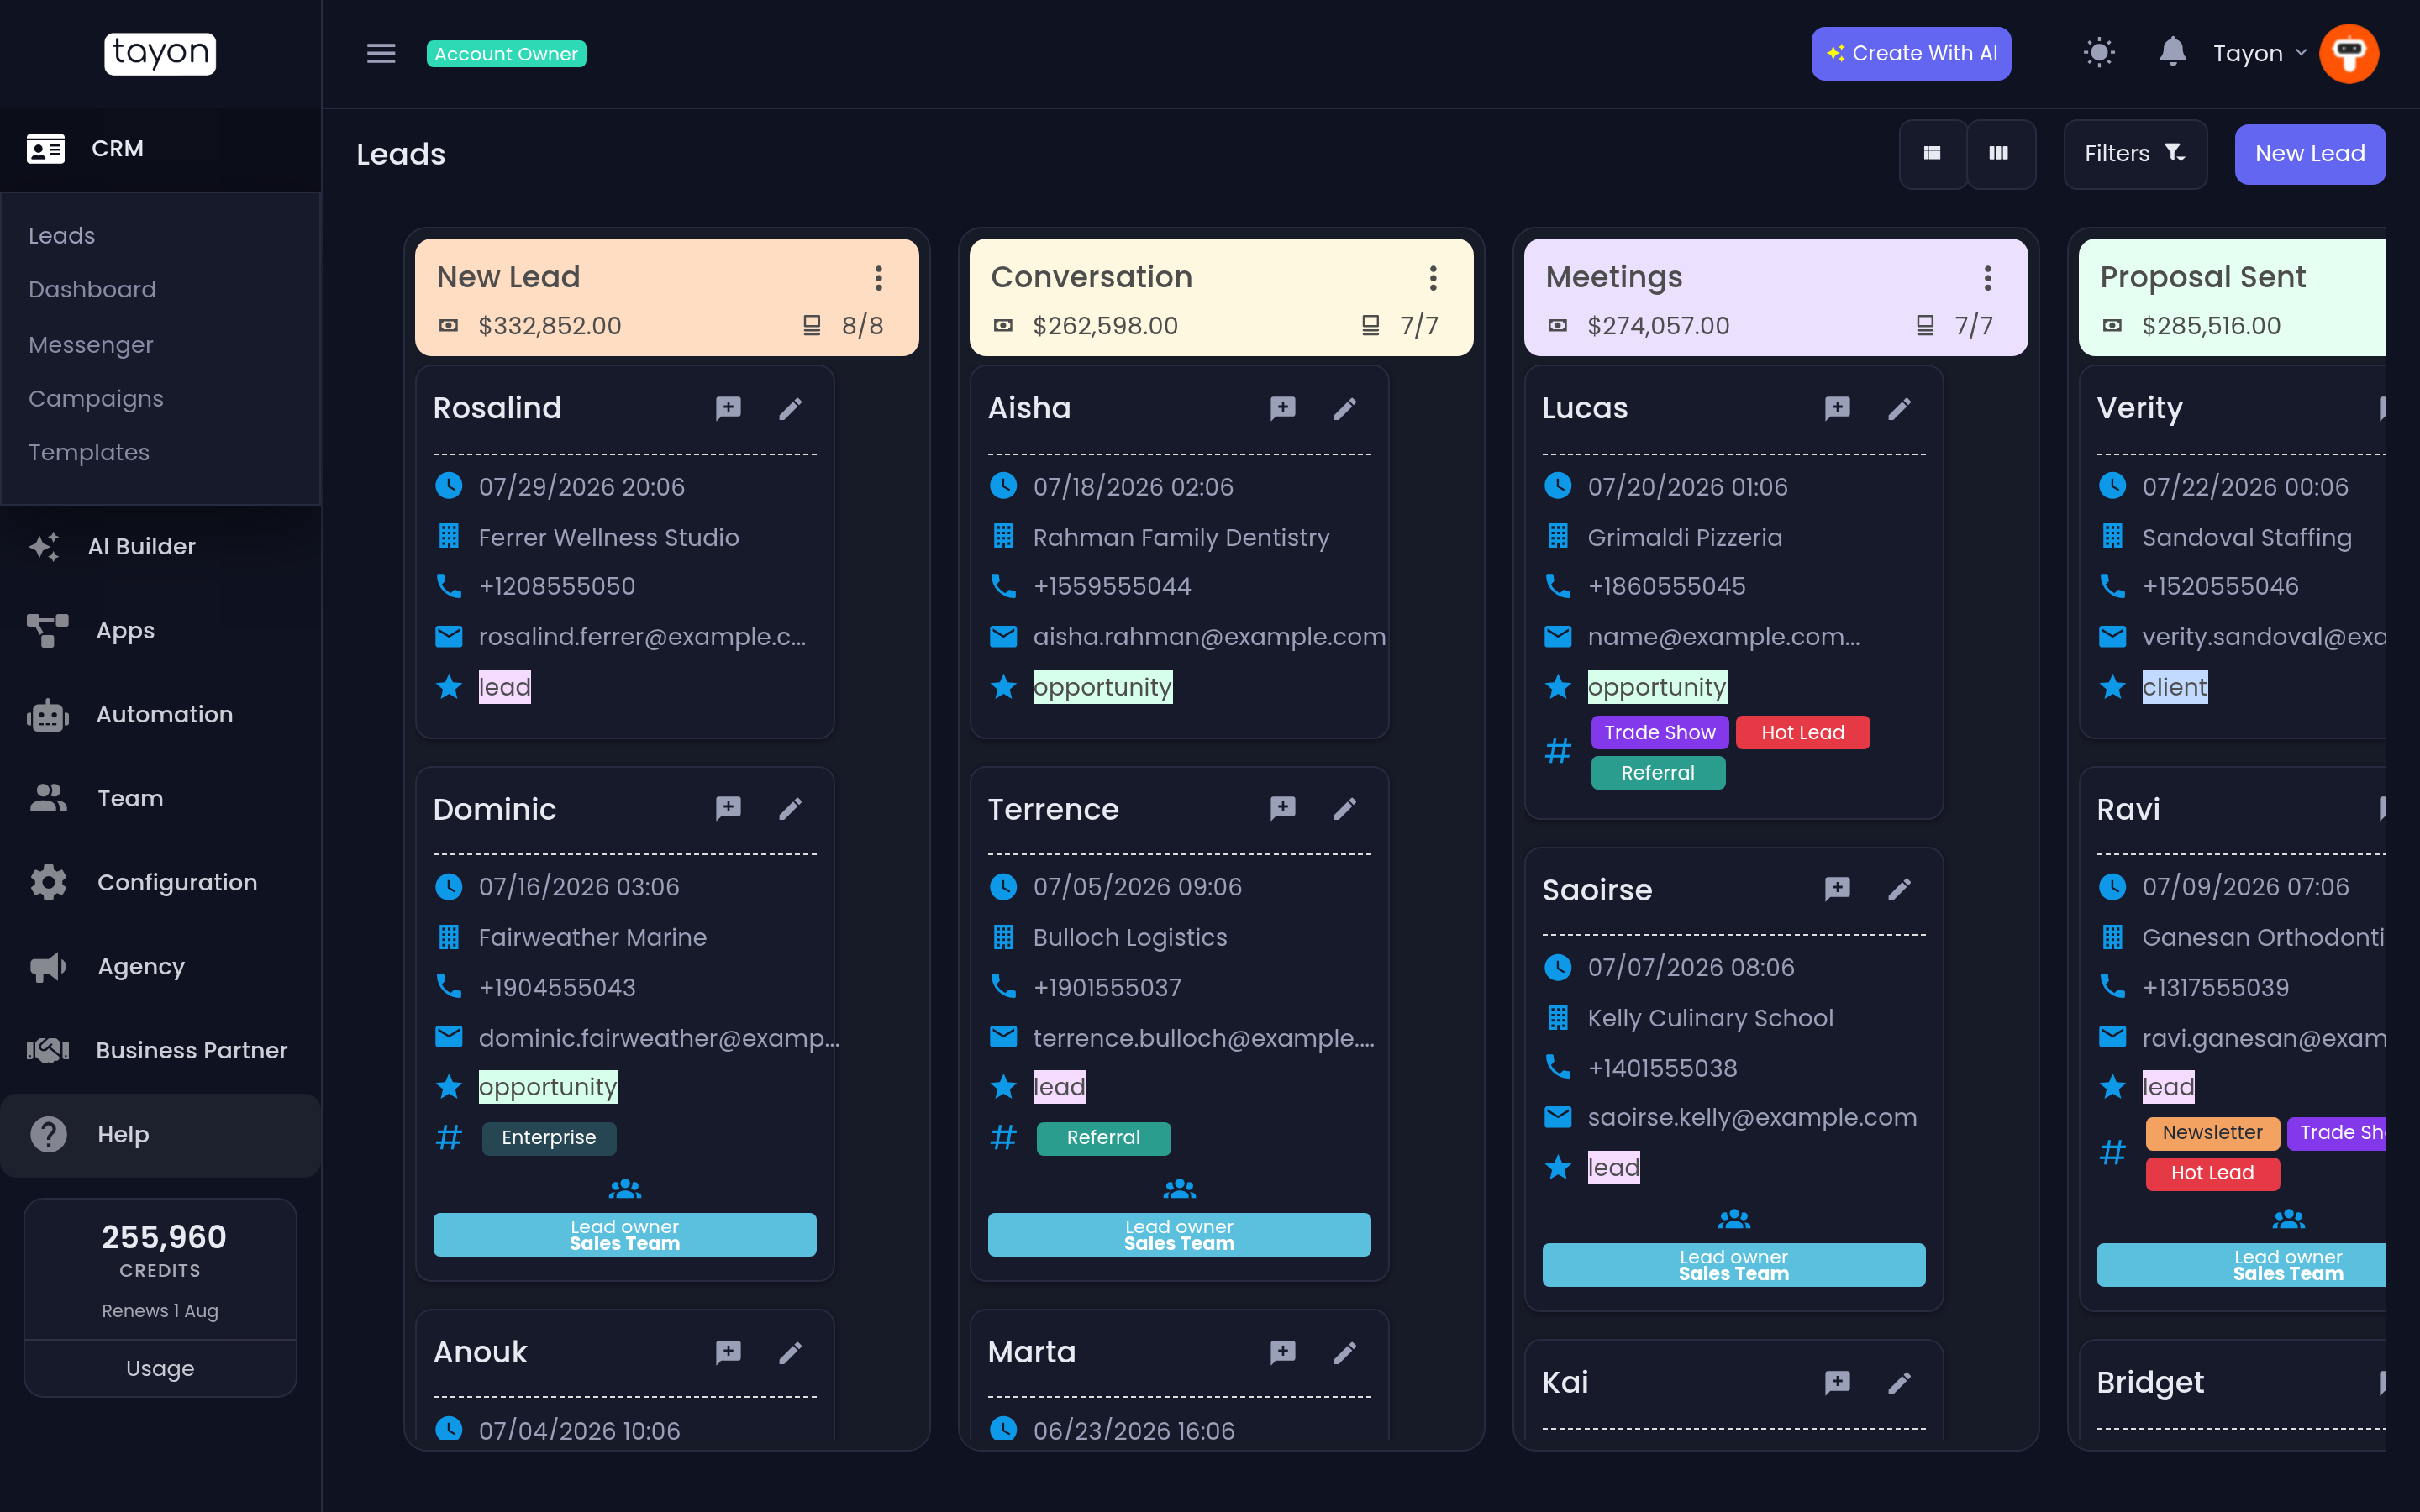
Task: Add a note to Aisha's card
Action: point(1283,408)
